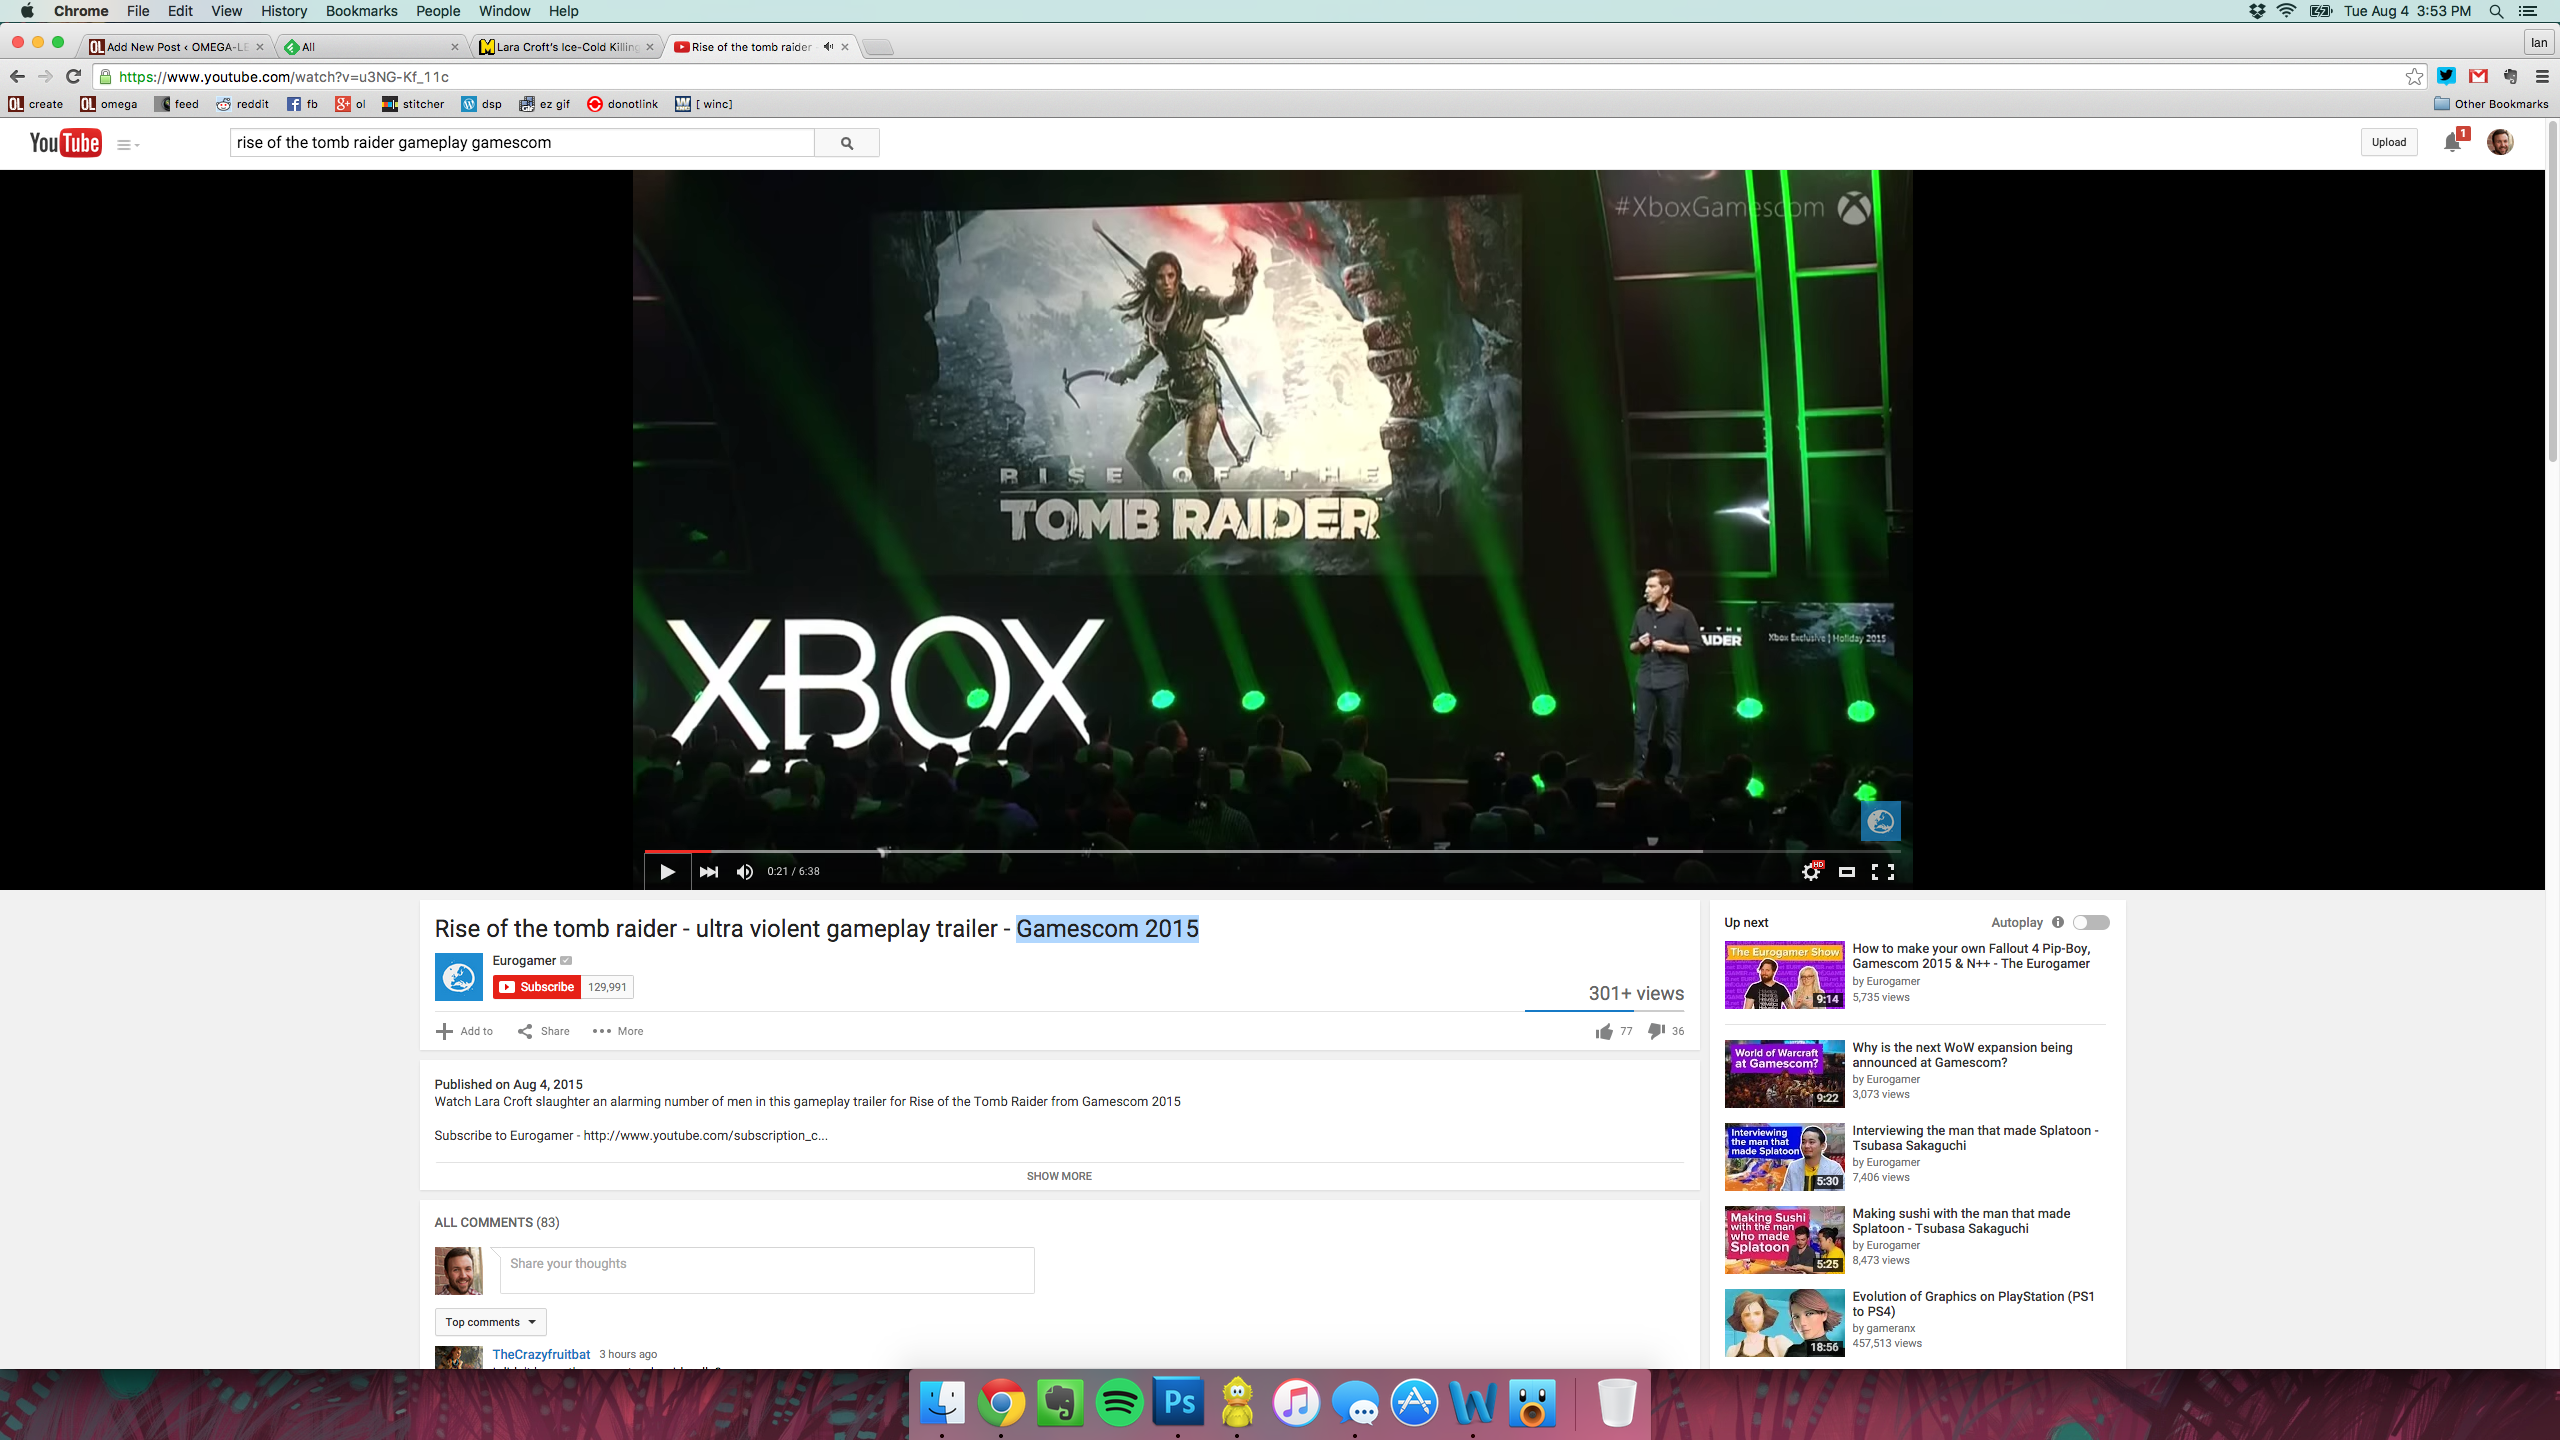Click the Eurogamer channel avatar

(459, 977)
